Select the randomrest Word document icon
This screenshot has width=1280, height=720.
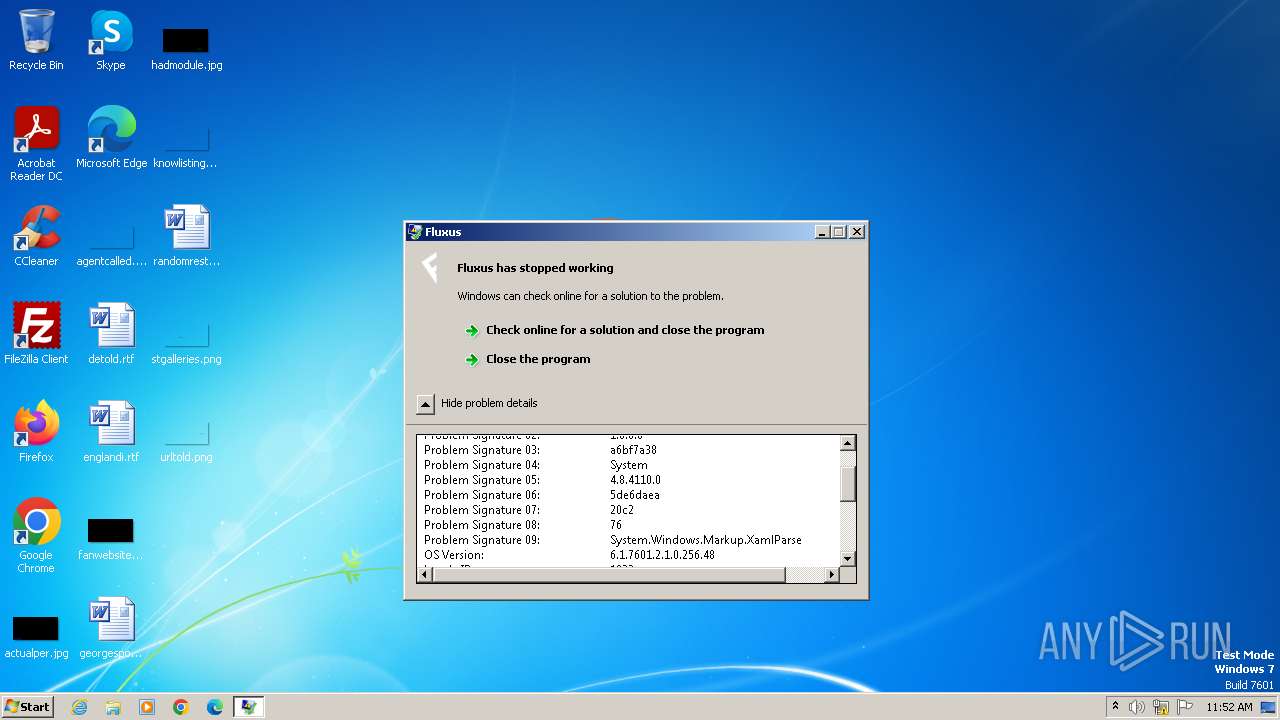(186, 236)
